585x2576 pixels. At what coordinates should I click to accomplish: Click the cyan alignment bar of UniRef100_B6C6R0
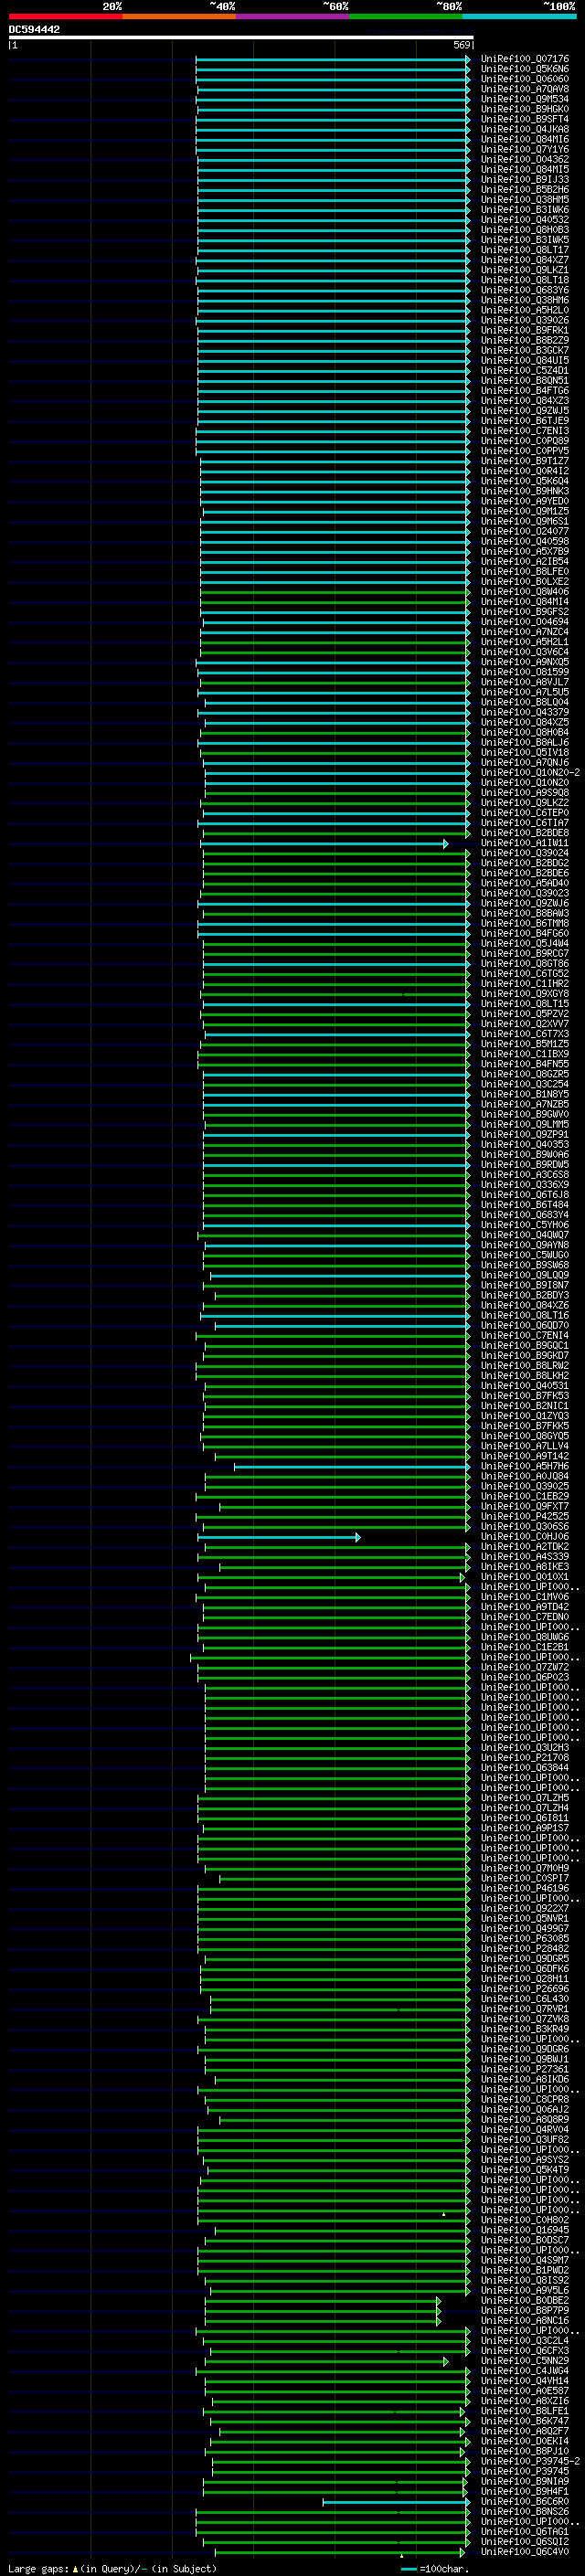tap(396, 2502)
